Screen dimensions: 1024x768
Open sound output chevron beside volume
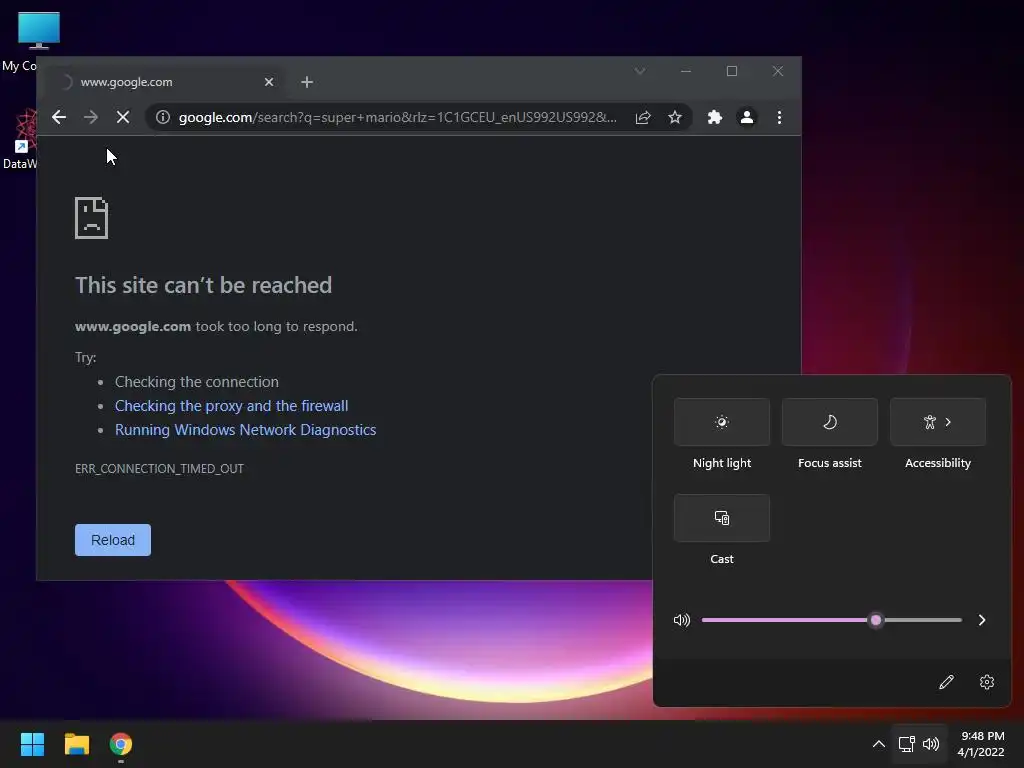point(982,620)
